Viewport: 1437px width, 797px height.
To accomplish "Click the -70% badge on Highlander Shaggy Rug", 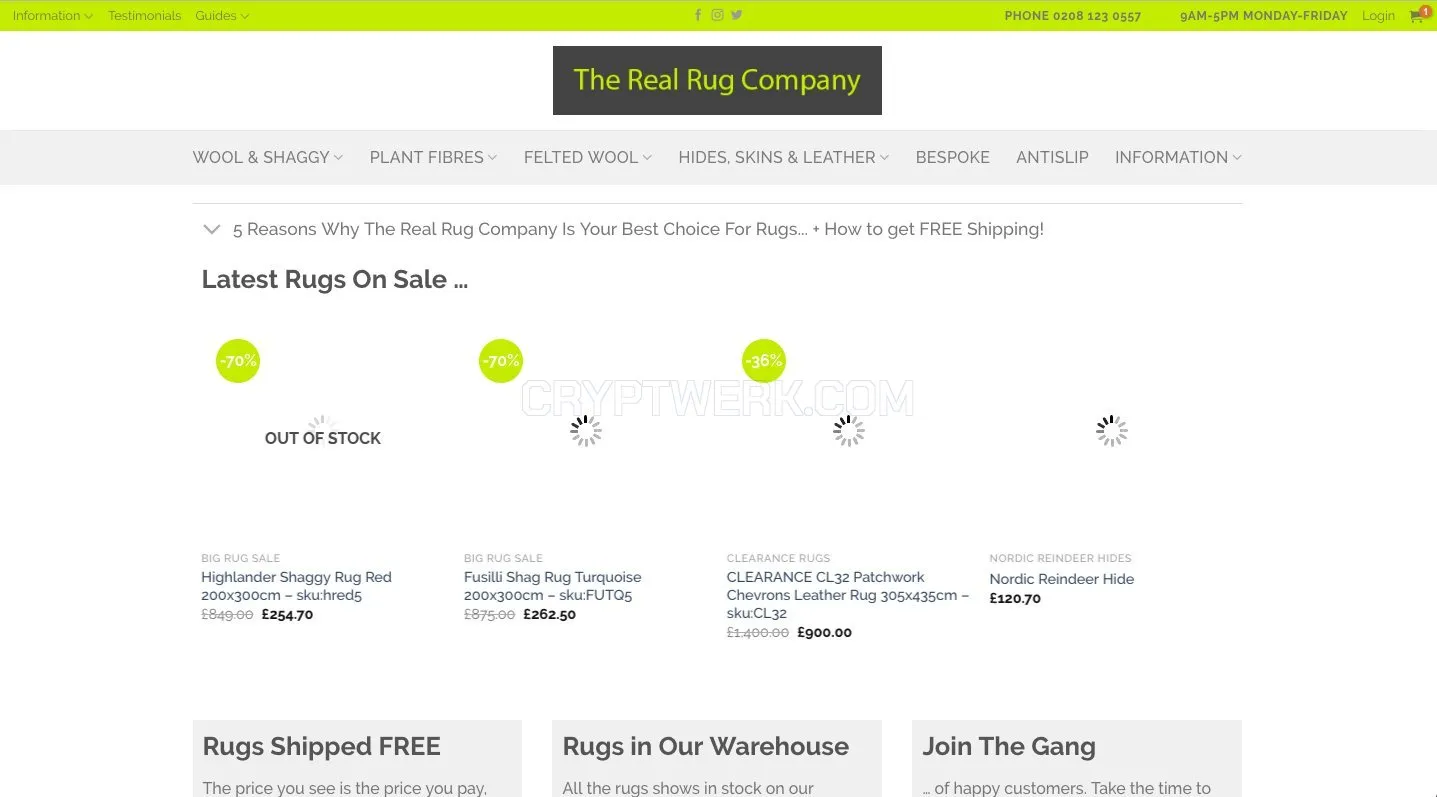I will 238,361.
